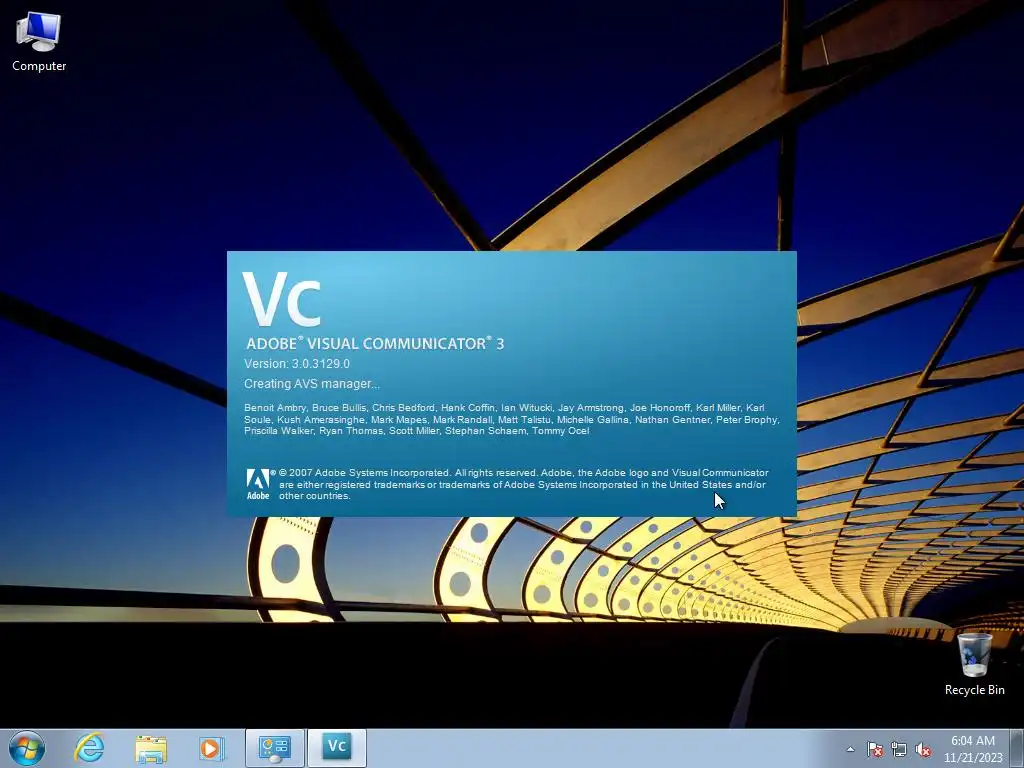Click the Windows Start orb
Image resolution: width=1024 pixels, height=768 pixels.
pos(27,748)
